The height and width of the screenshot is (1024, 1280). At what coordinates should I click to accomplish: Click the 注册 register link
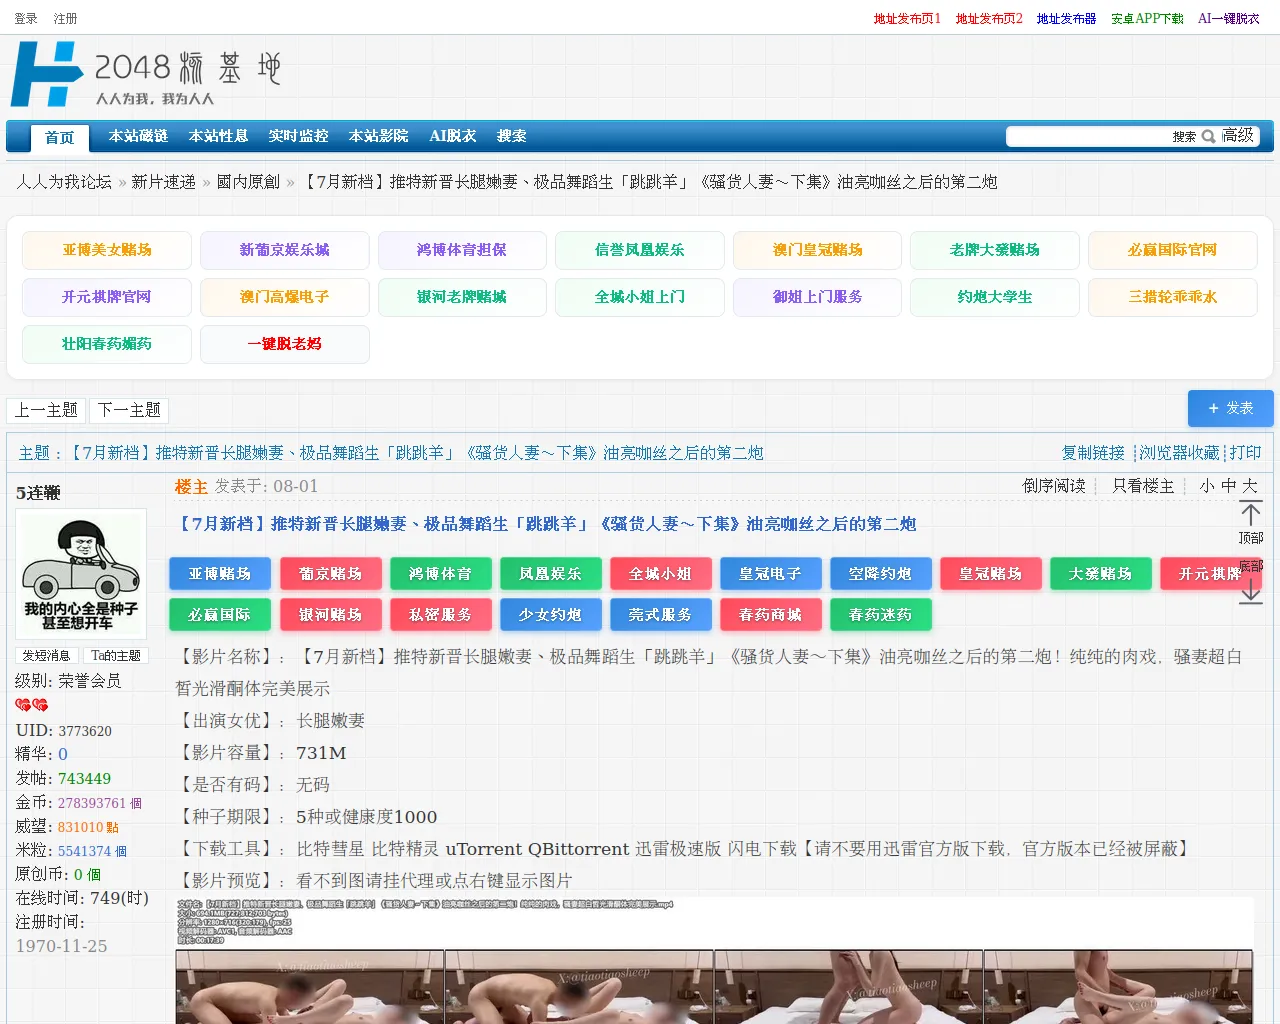coord(66,18)
